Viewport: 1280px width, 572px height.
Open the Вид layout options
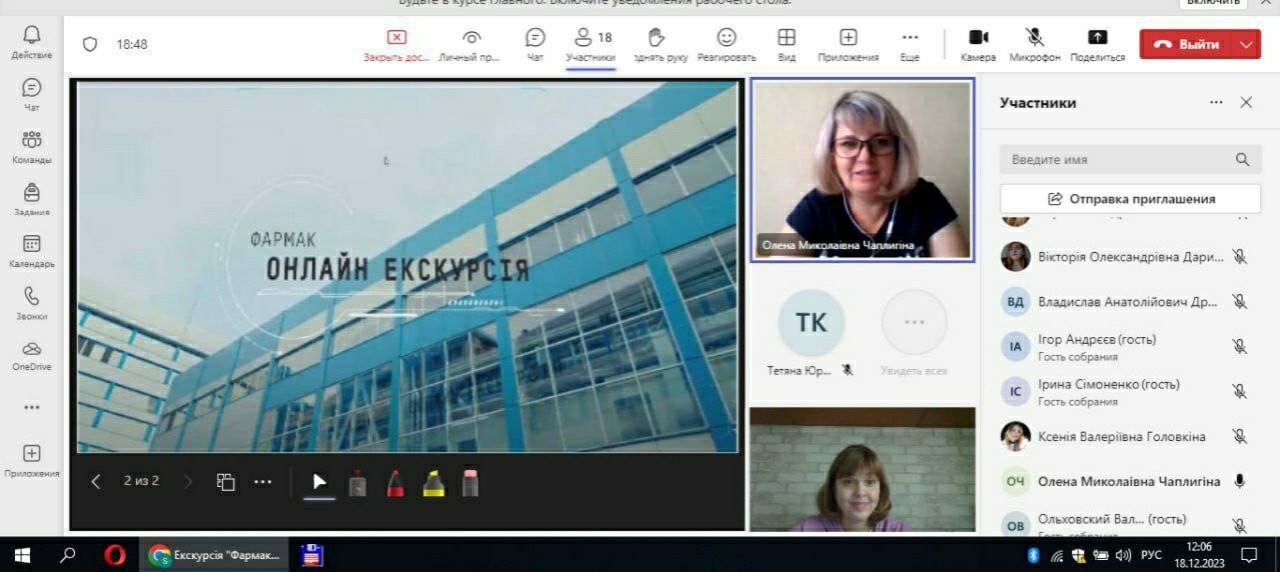787,44
